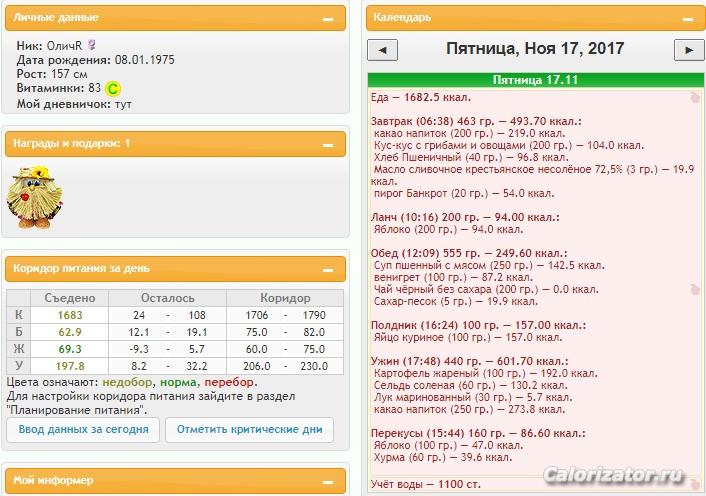Go to previous day in calendar
Viewport: 706px width, 496px height.
tap(383, 50)
